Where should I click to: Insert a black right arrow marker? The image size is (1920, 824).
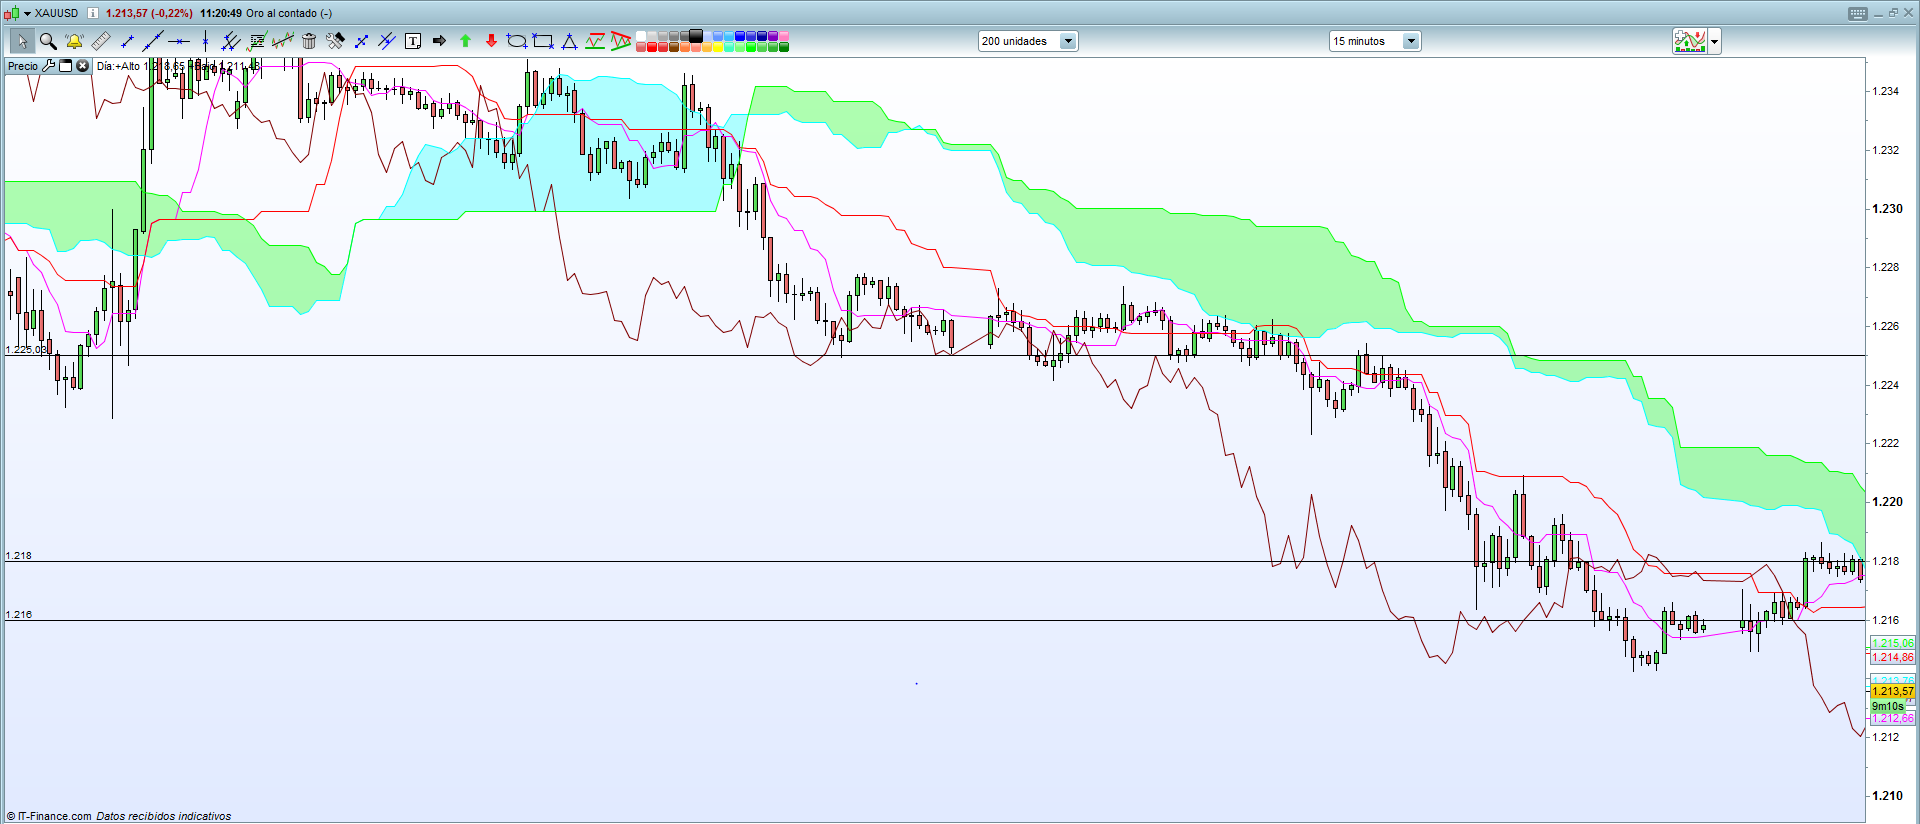click(x=439, y=41)
